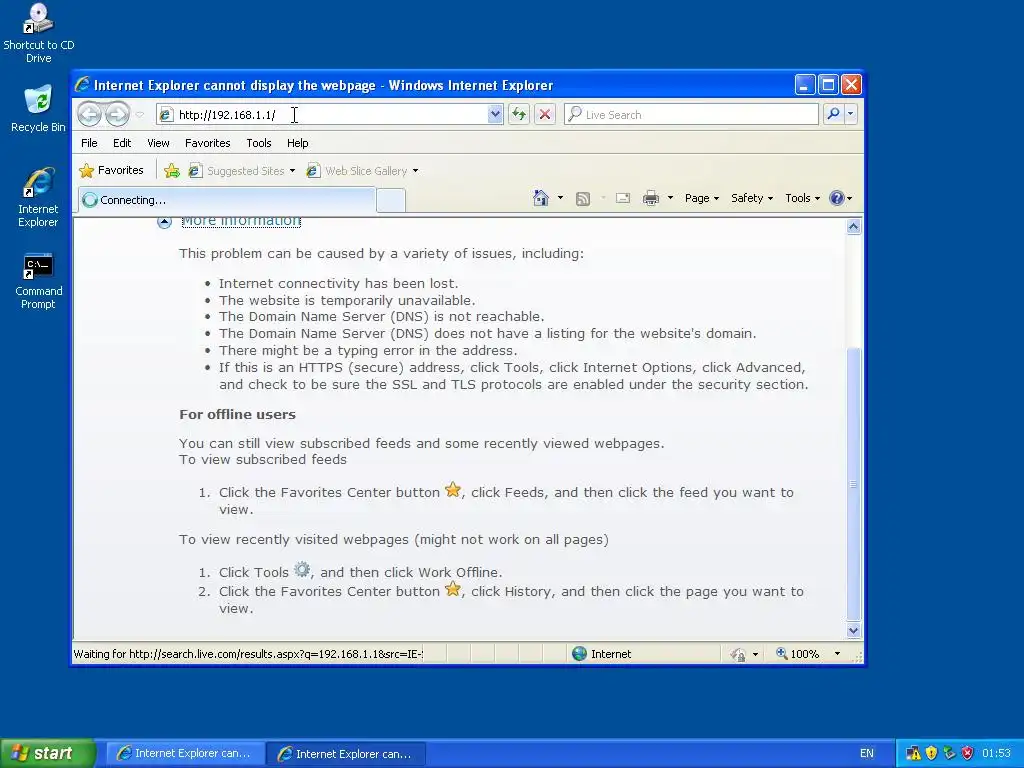Switch to first Internet Explorer taskbar button

pos(185,754)
